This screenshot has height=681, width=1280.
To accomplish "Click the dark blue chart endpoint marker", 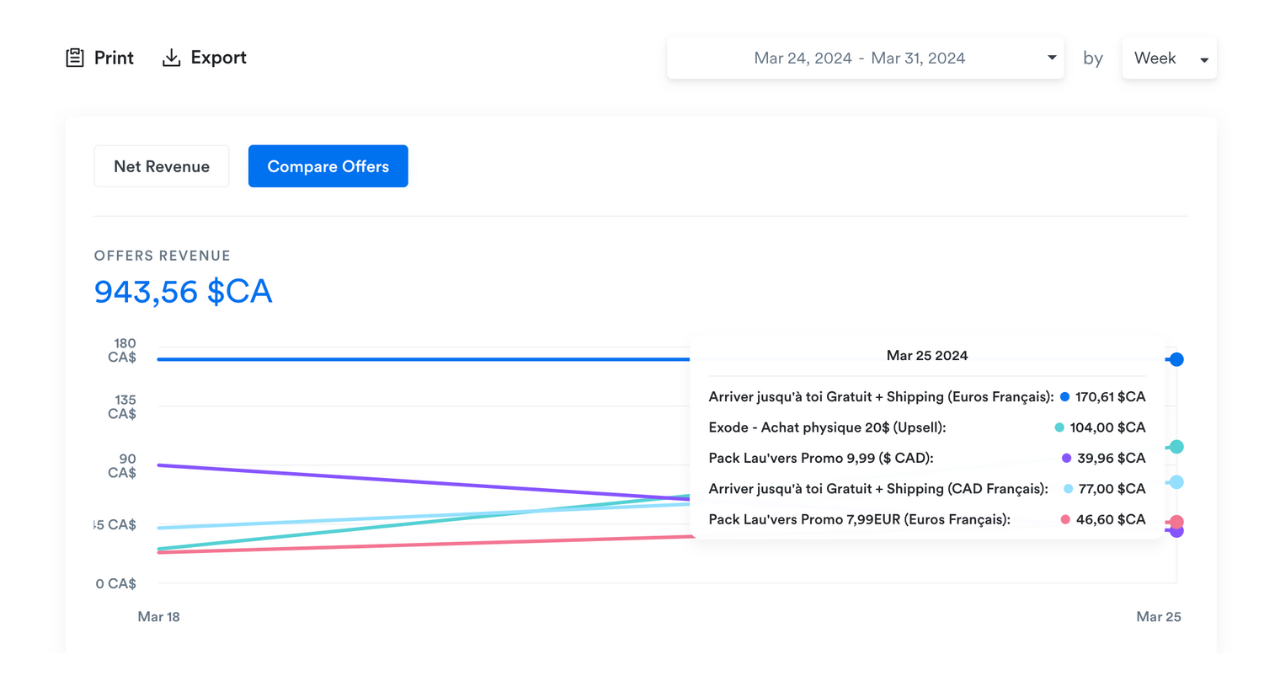I will [x=1177, y=359].
